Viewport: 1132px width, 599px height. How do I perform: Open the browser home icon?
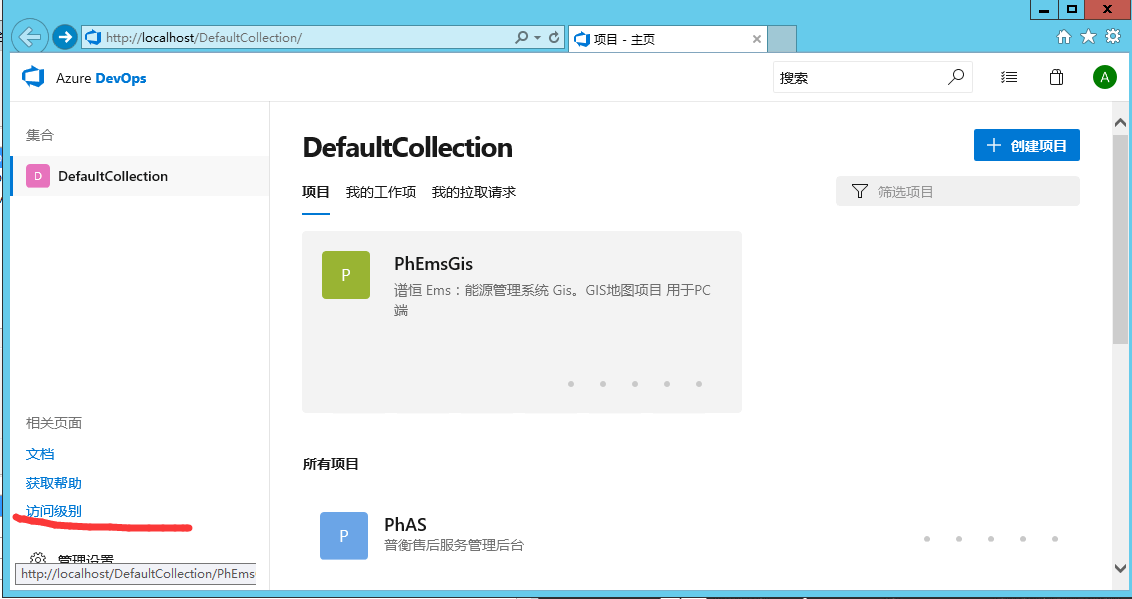(x=1064, y=37)
